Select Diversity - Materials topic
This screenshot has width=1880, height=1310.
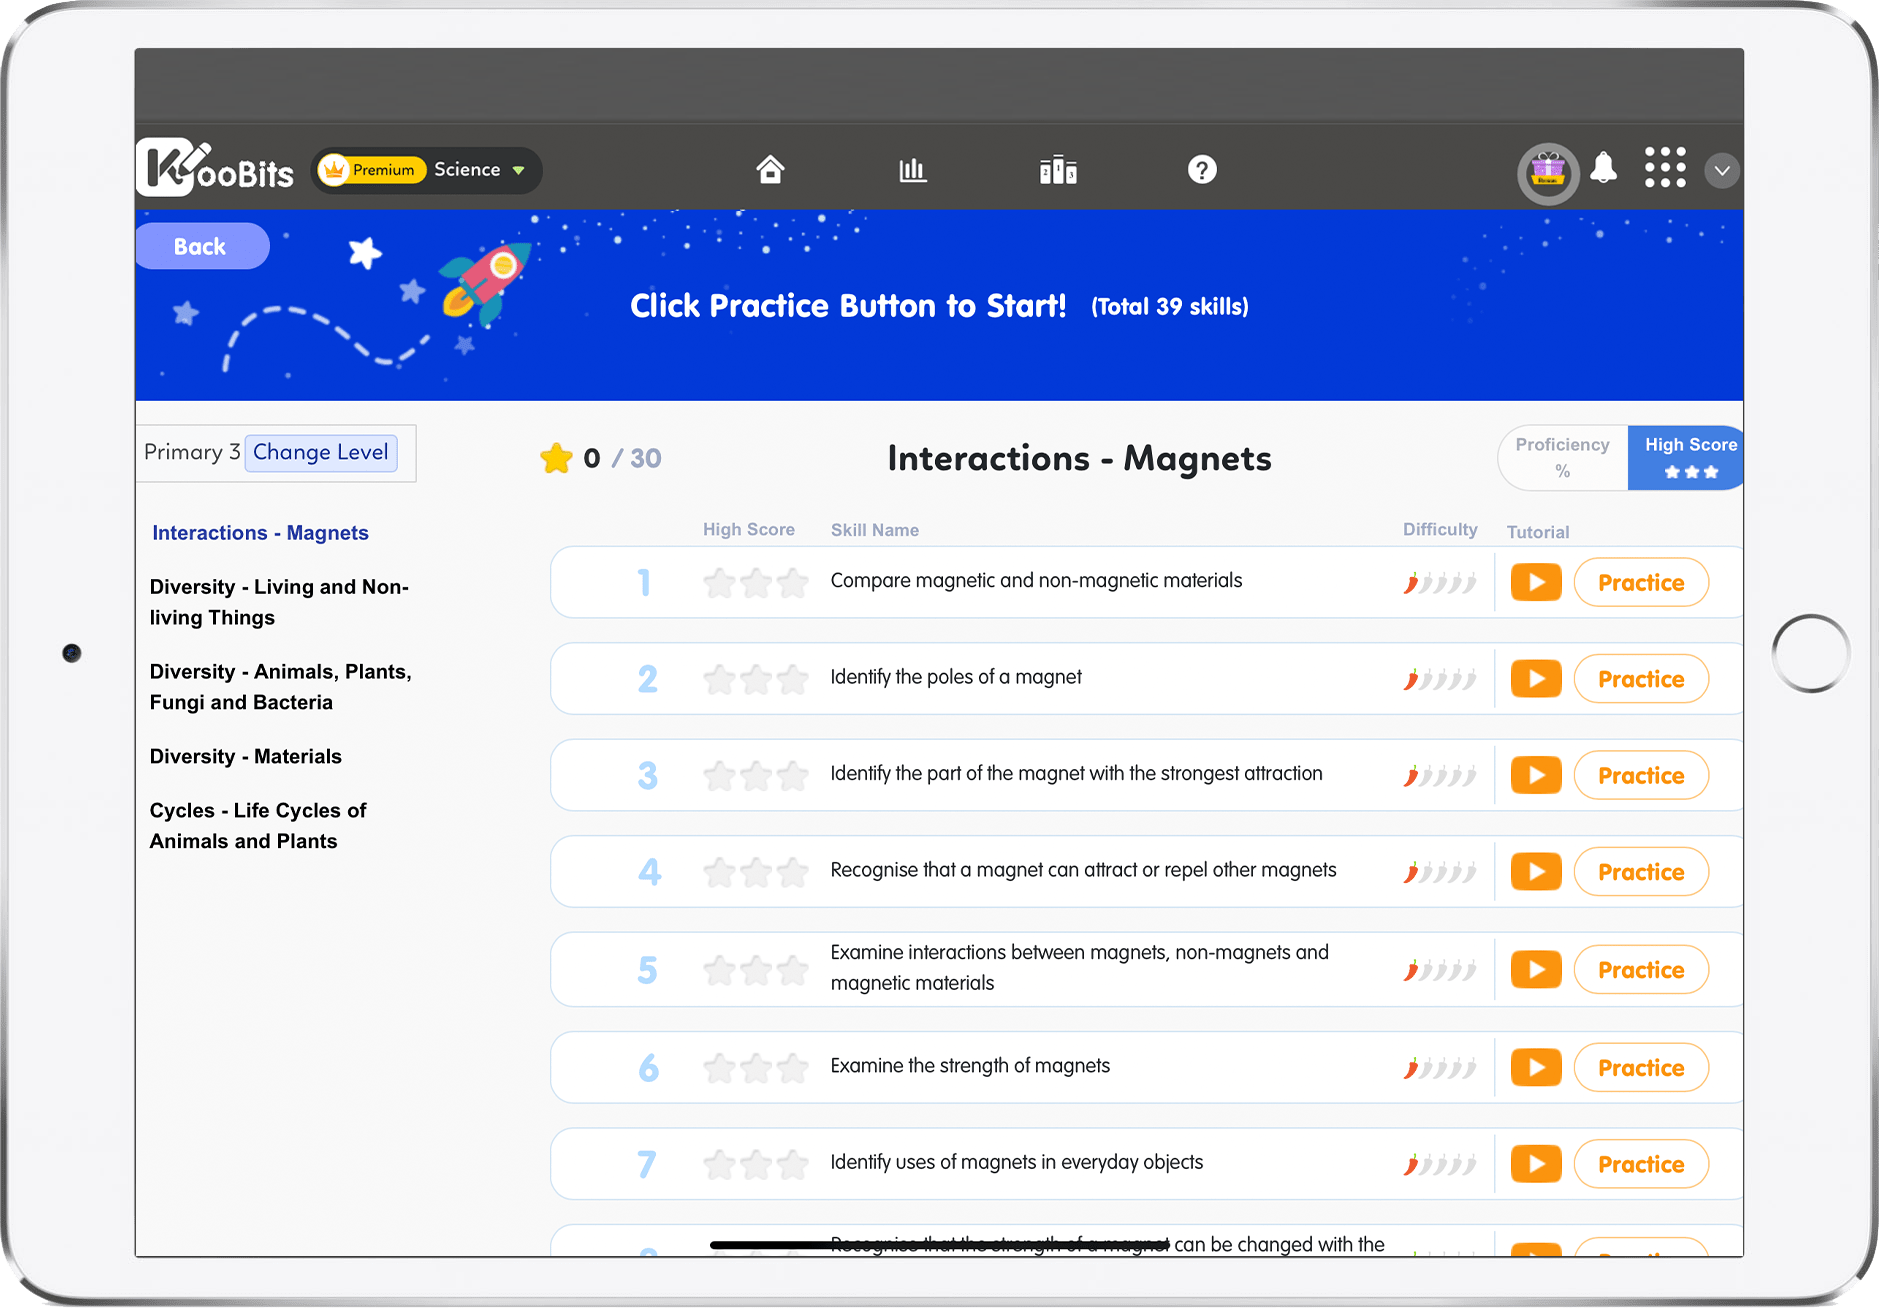pyautogui.click(x=246, y=757)
